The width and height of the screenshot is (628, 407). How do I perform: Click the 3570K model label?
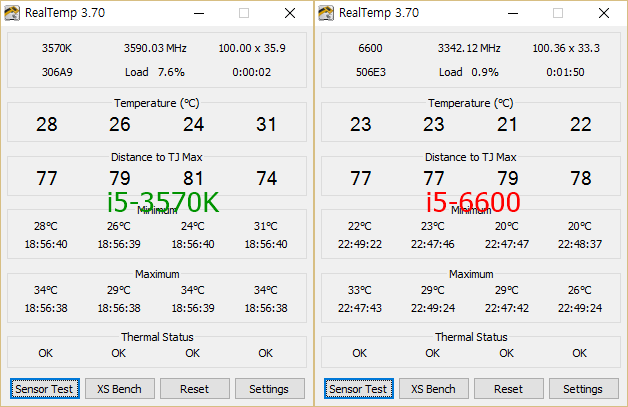[x=57, y=48]
